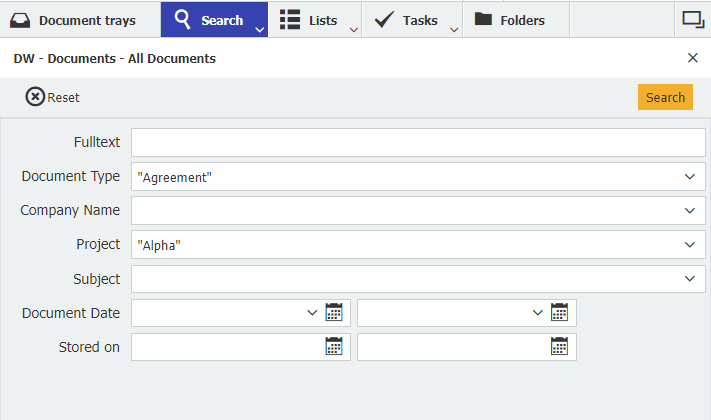Switch to the Lists tab
The width and height of the screenshot is (711, 420).
(309, 20)
